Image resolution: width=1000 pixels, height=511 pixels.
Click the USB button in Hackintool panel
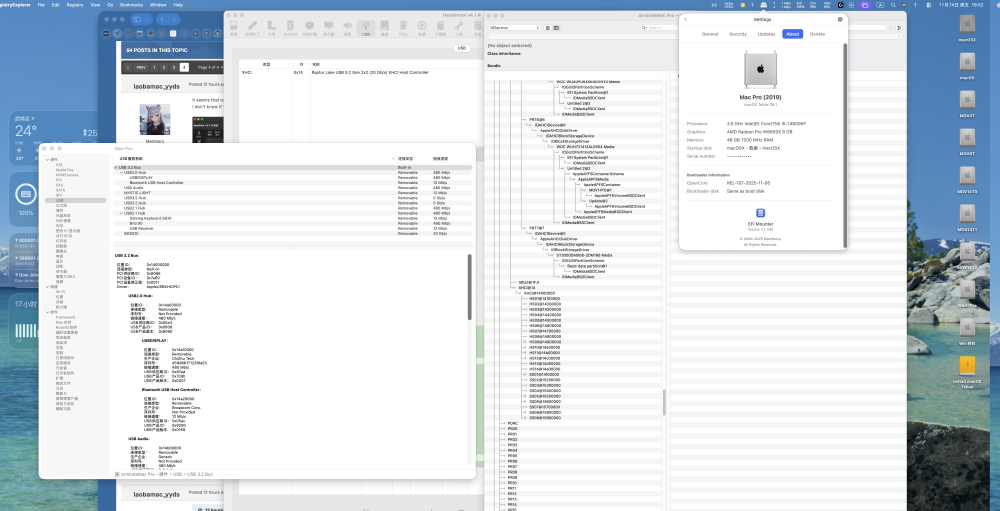[462, 48]
